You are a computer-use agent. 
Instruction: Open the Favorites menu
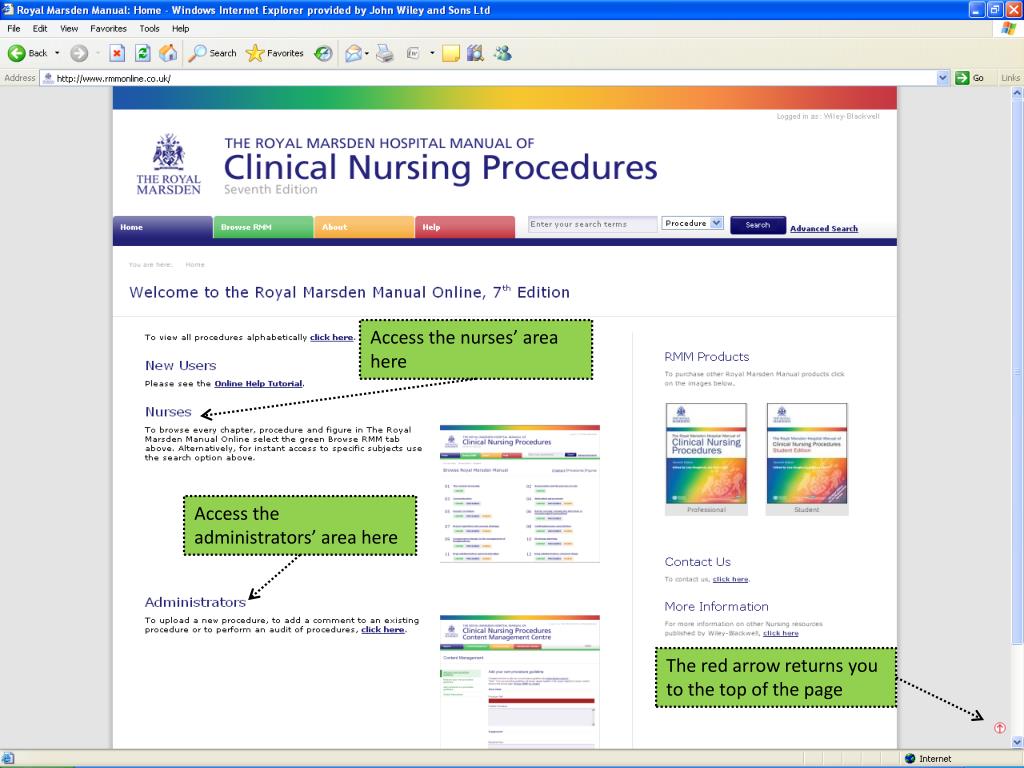108,28
